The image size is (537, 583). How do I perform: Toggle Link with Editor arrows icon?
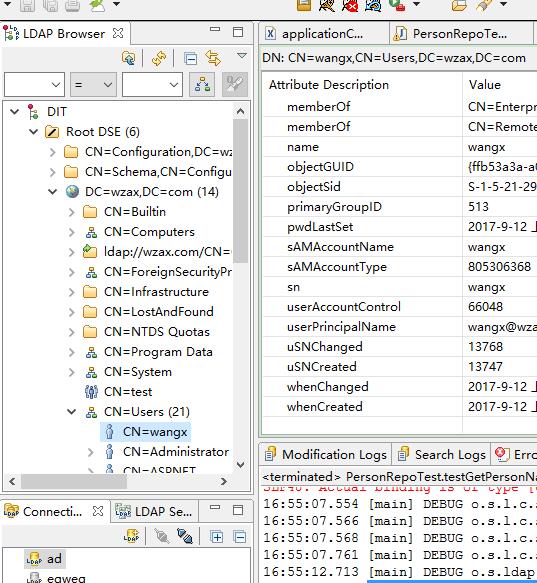coord(213,59)
